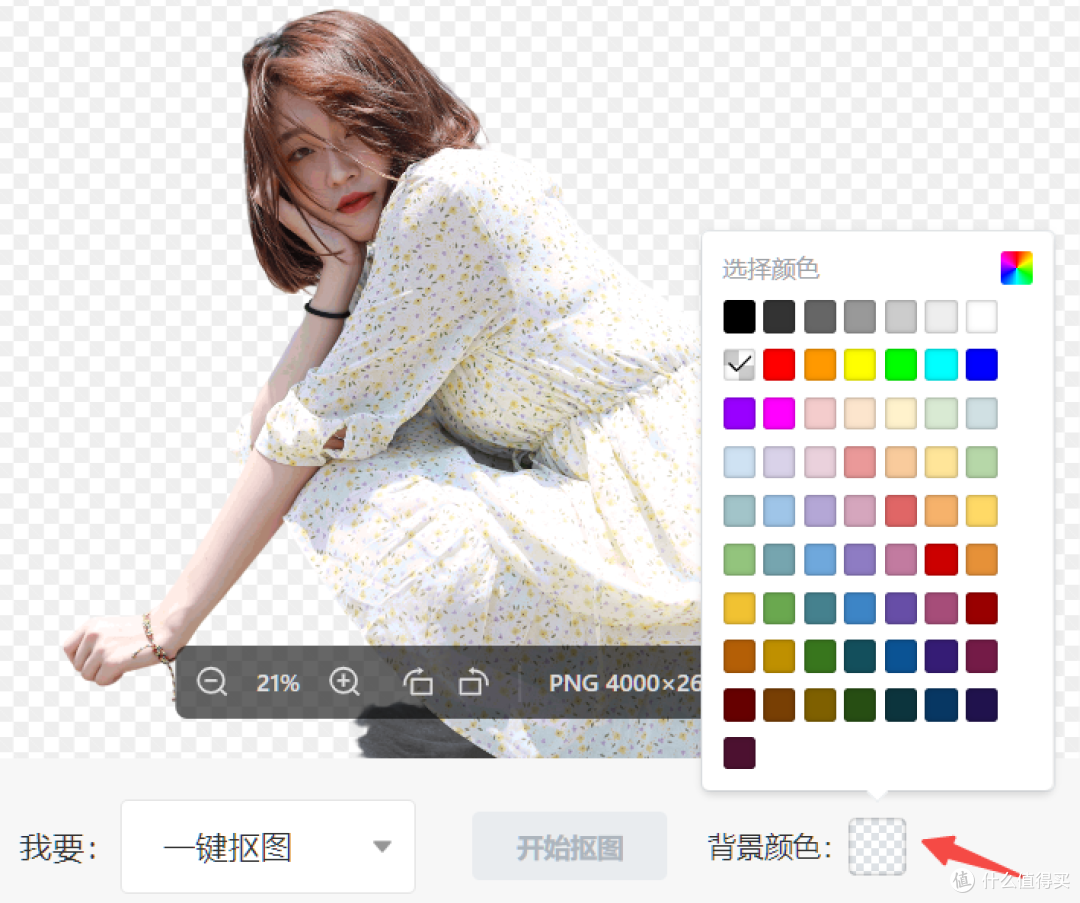Screen dimensions: 1080x903
Task: Choose the pure blue swatch after cyan
Action: (x=982, y=365)
